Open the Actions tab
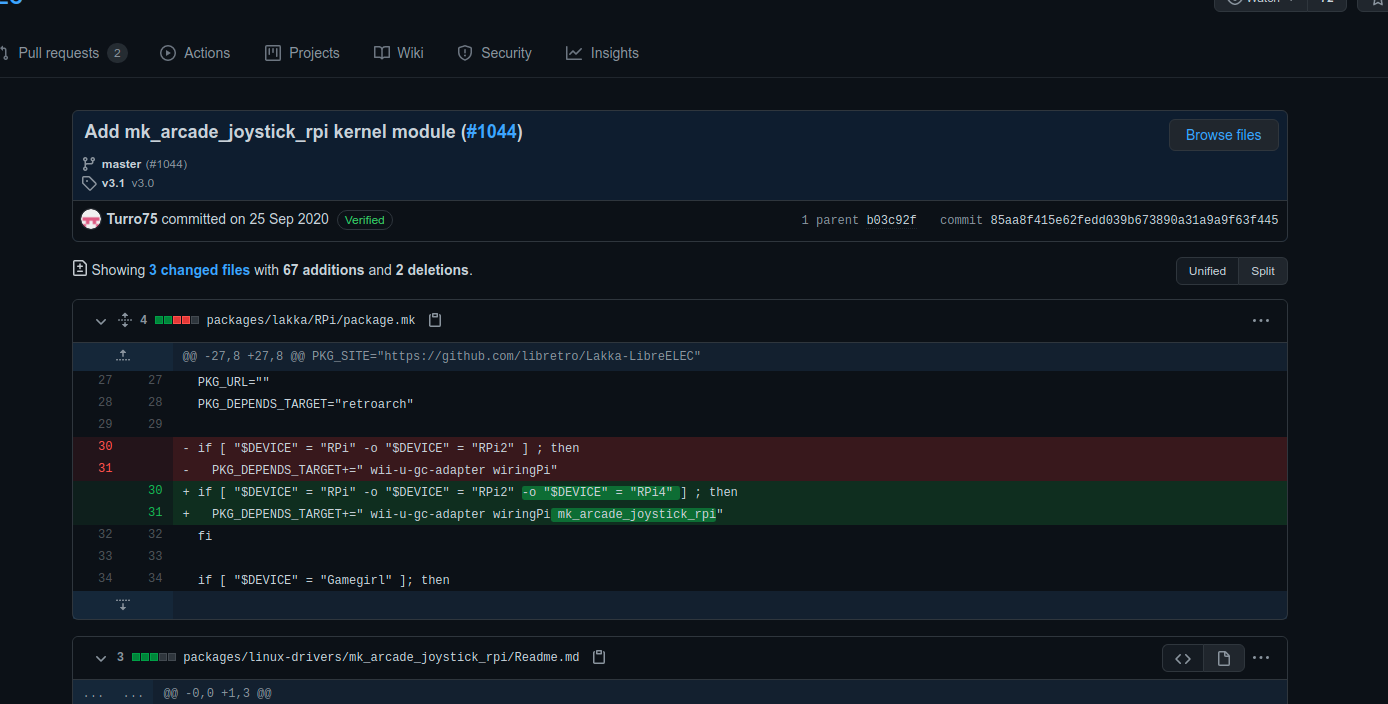Image resolution: width=1388 pixels, height=704 pixels. 195,53
